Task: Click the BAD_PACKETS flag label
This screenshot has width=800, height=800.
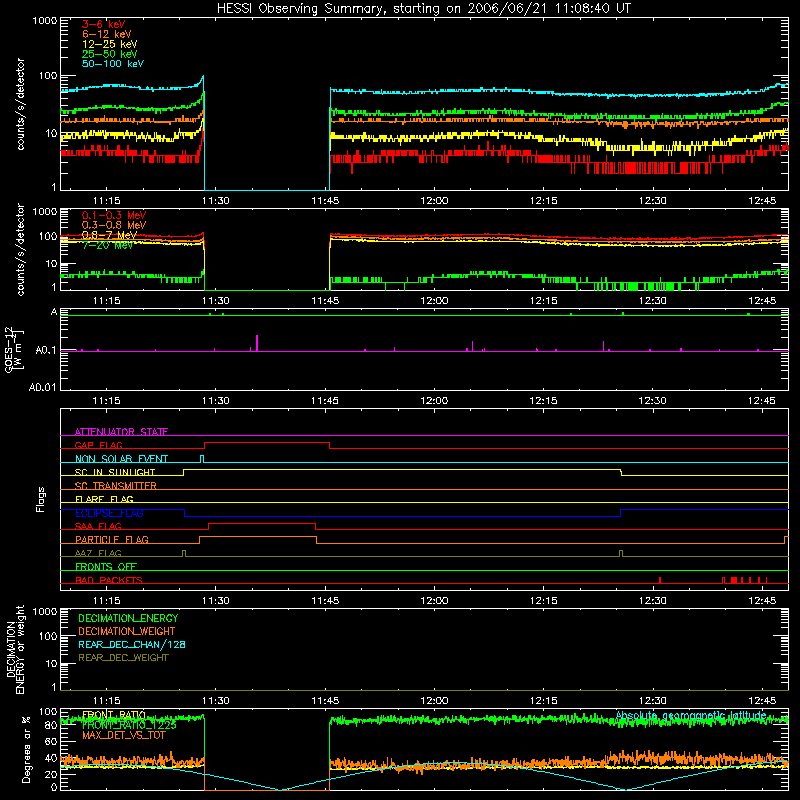Action: click(109, 580)
